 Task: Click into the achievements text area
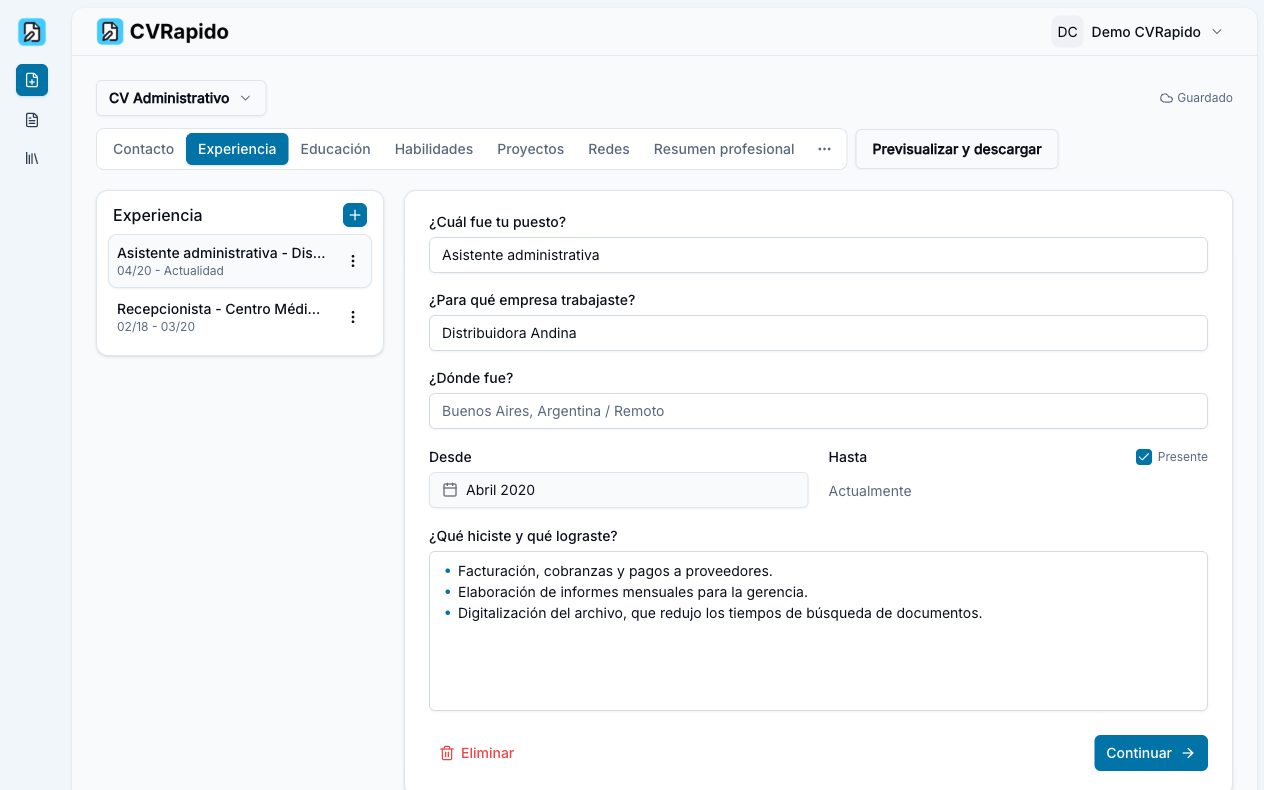[818, 631]
